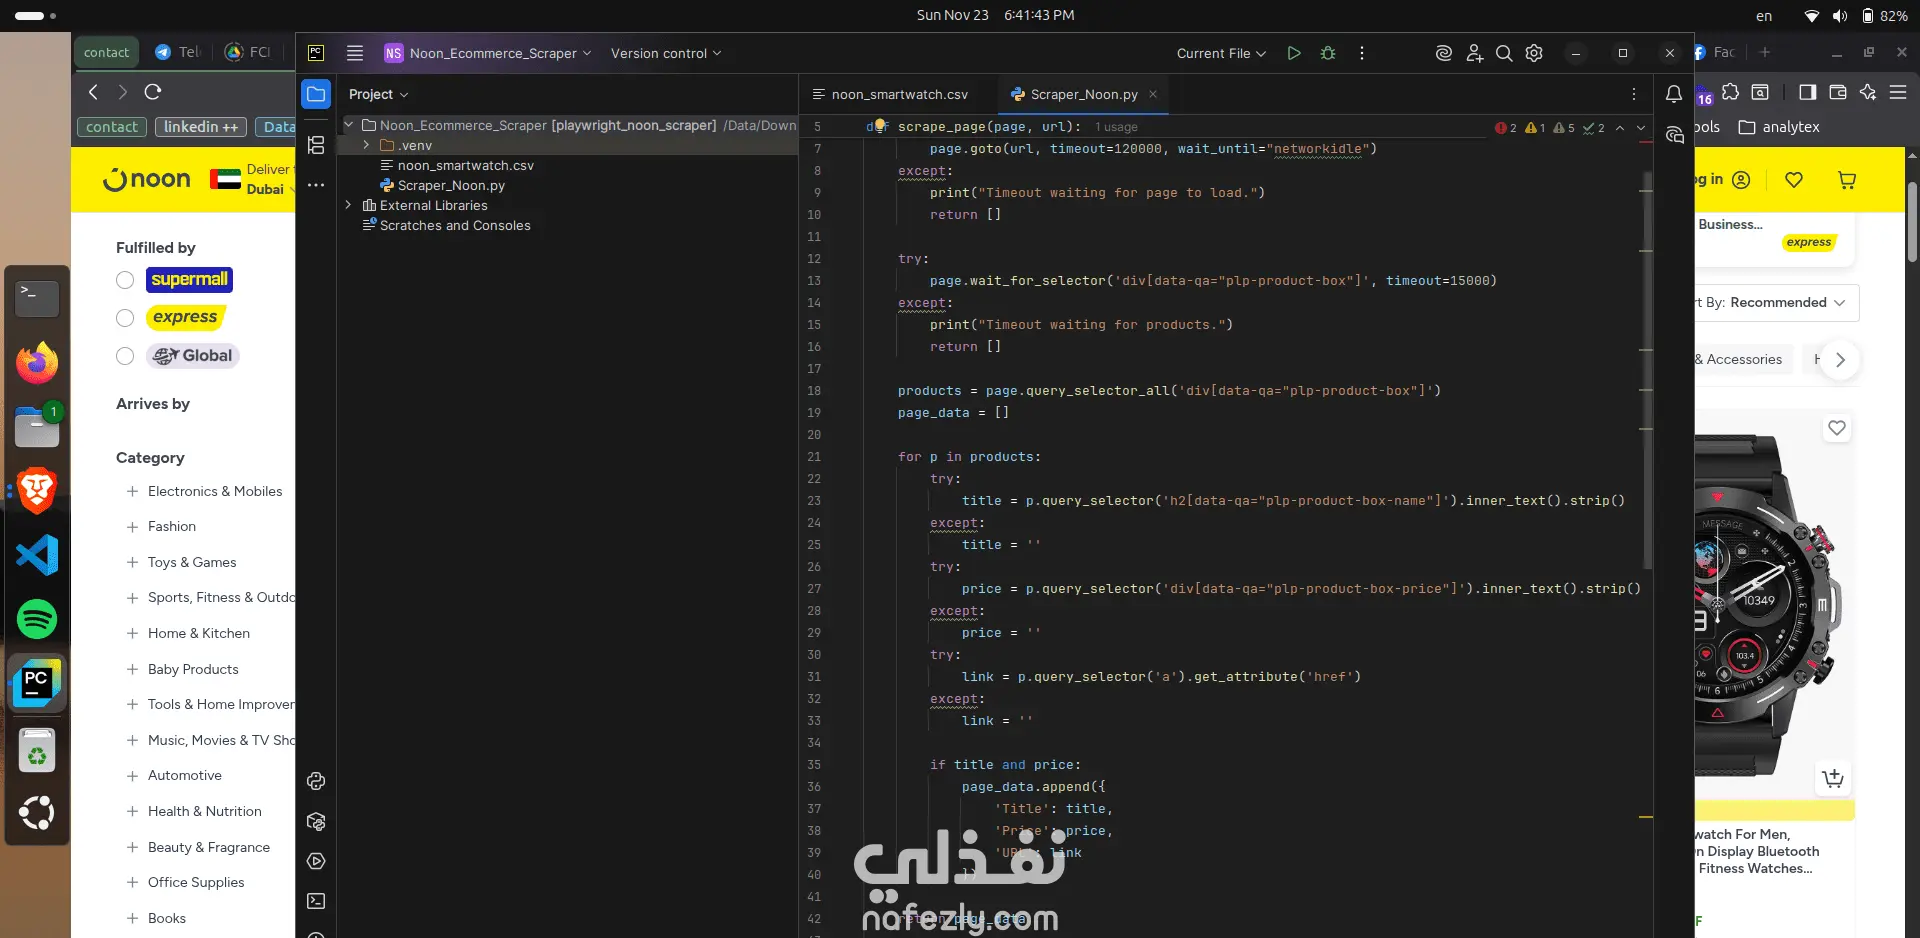Open the Structure tool window icon

coord(316,145)
